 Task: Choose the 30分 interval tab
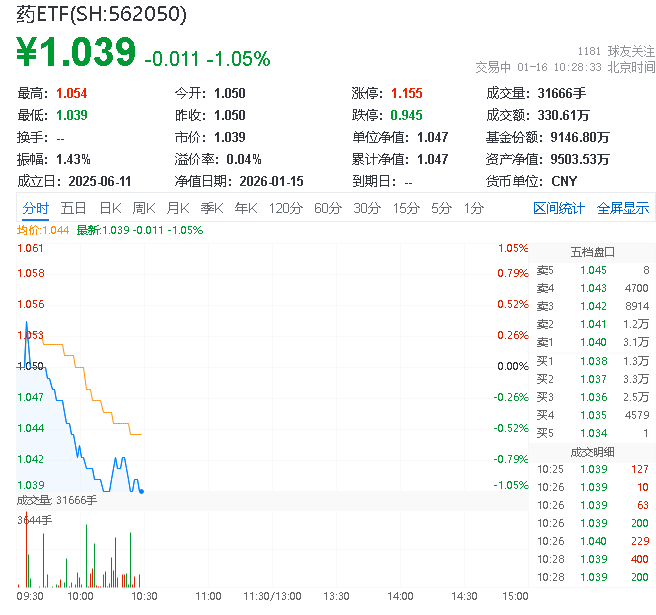coord(367,208)
